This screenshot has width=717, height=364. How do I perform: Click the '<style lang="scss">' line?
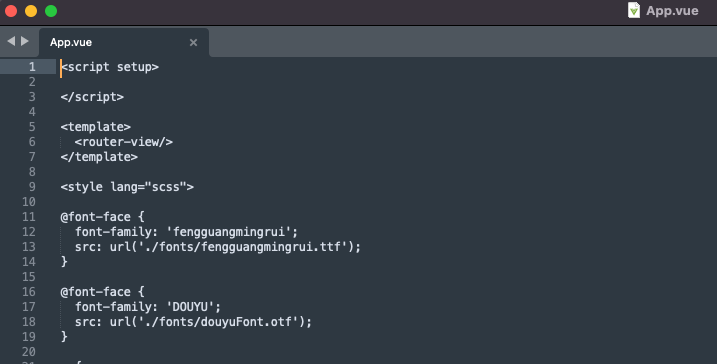pos(127,187)
